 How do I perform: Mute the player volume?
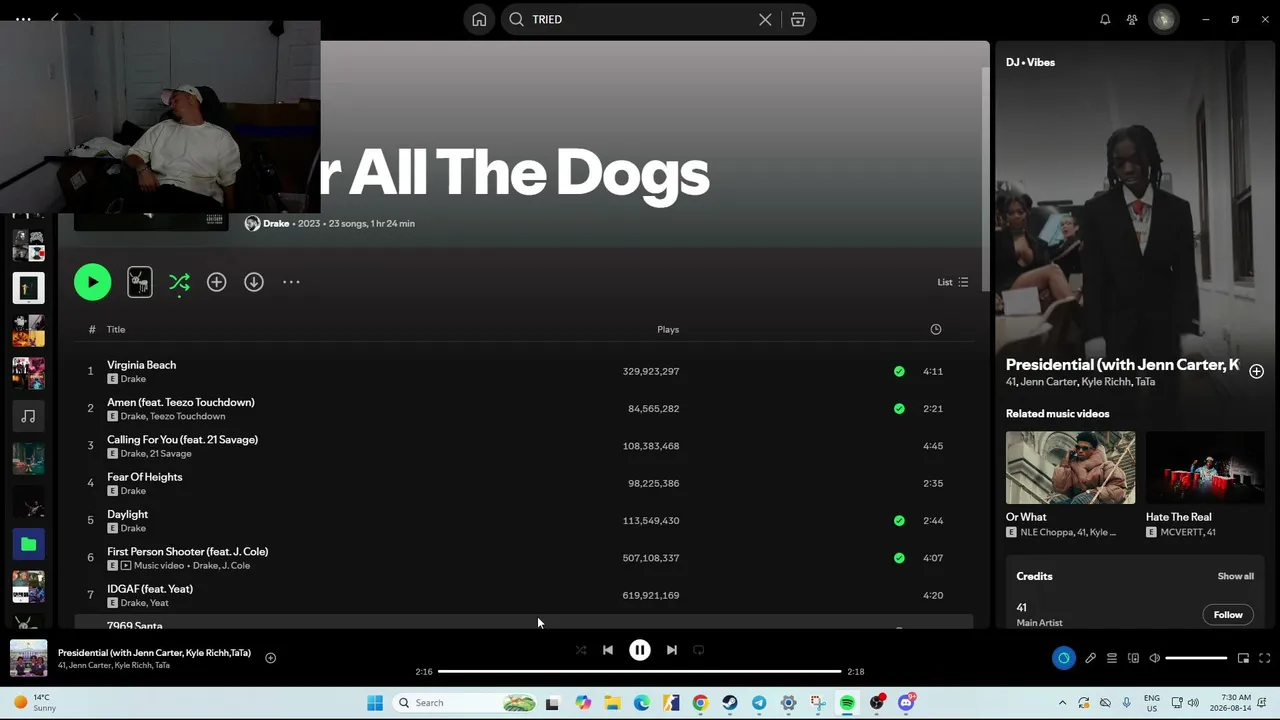pos(1154,658)
